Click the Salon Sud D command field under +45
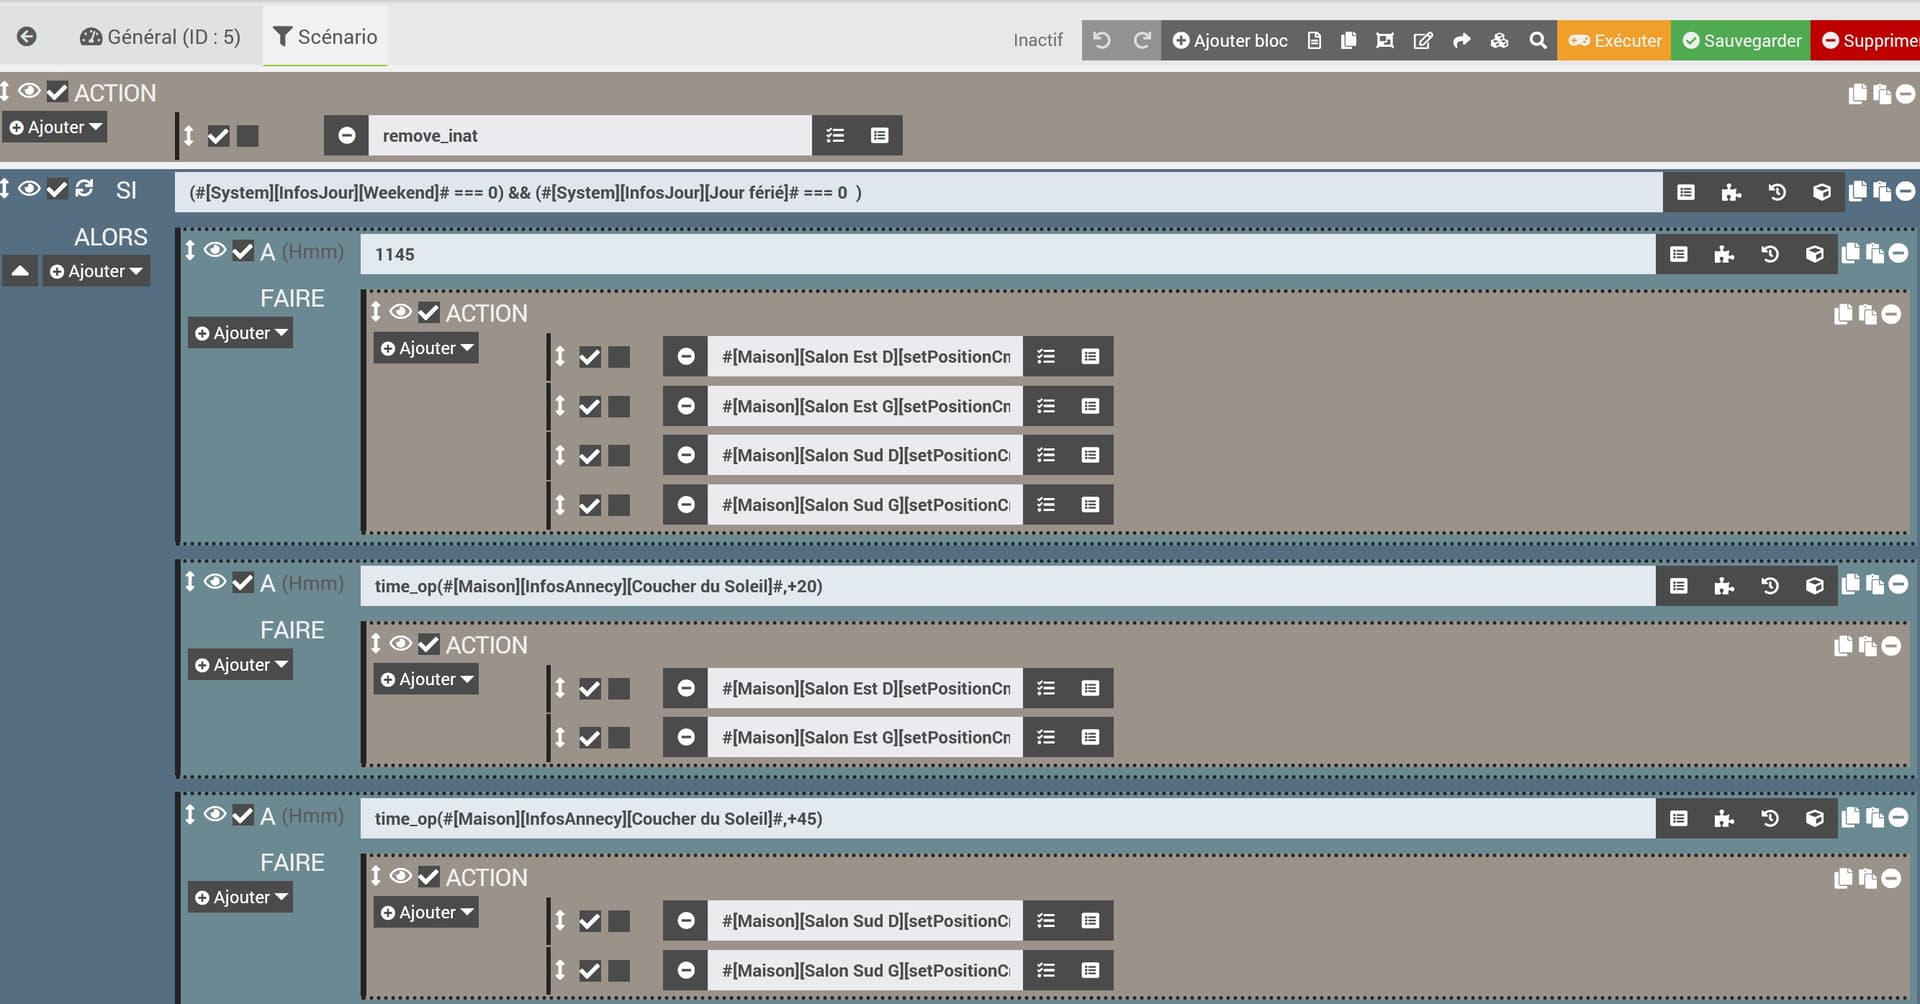This screenshot has width=1920, height=1004. coord(865,921)
